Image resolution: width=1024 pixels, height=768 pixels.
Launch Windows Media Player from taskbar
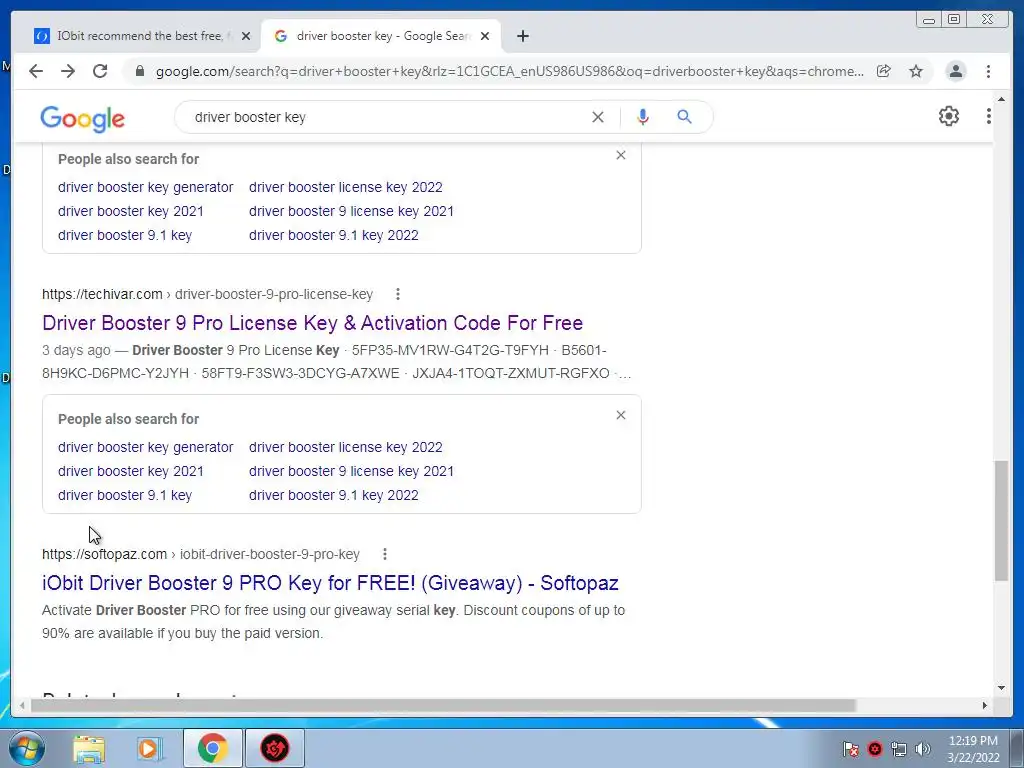(149, 748)
